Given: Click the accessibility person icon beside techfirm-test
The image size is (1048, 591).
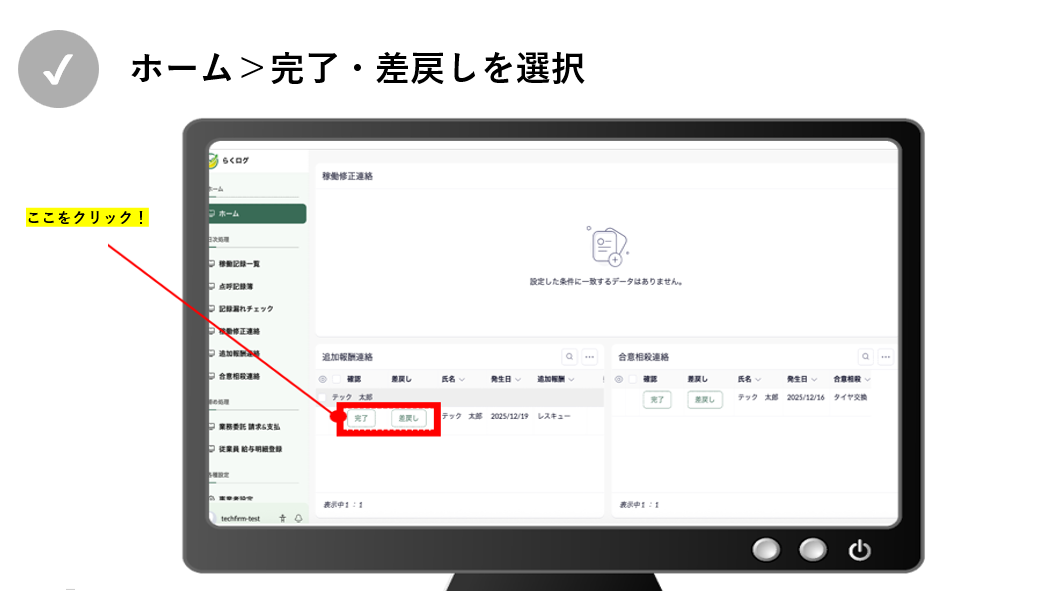Looking at the screenshot, I should tap(283, 518).
